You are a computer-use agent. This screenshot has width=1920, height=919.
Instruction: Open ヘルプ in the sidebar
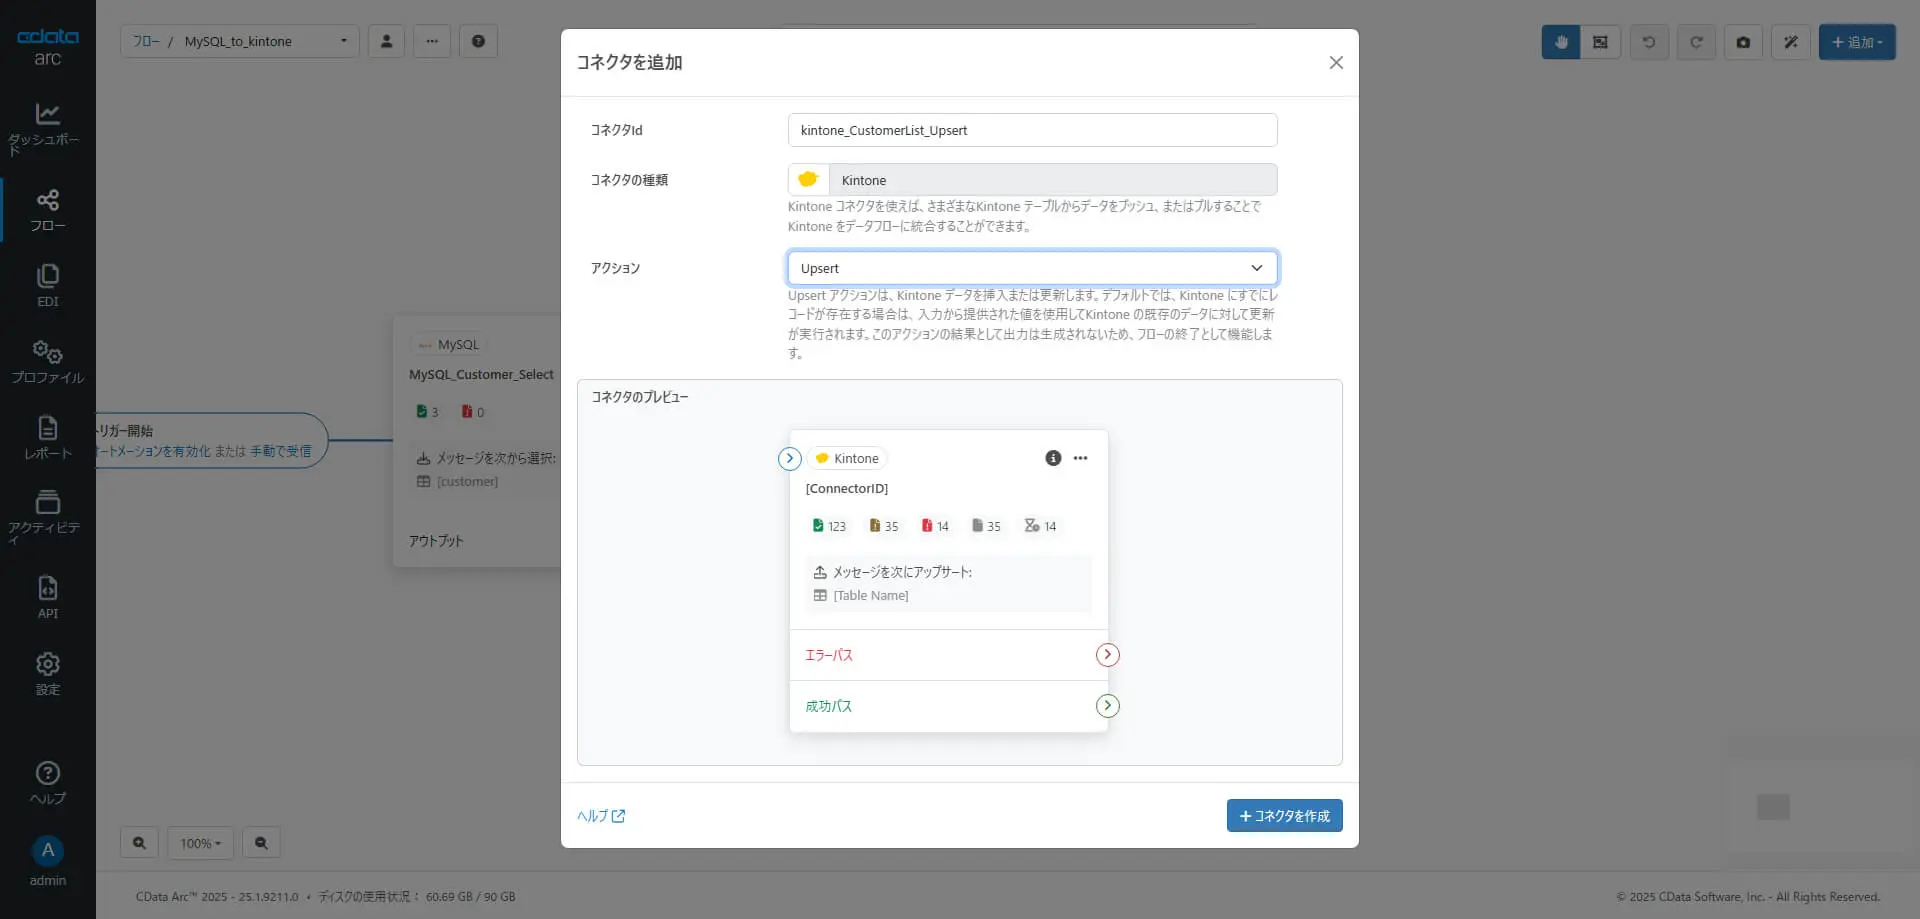(x=47, y=783)
